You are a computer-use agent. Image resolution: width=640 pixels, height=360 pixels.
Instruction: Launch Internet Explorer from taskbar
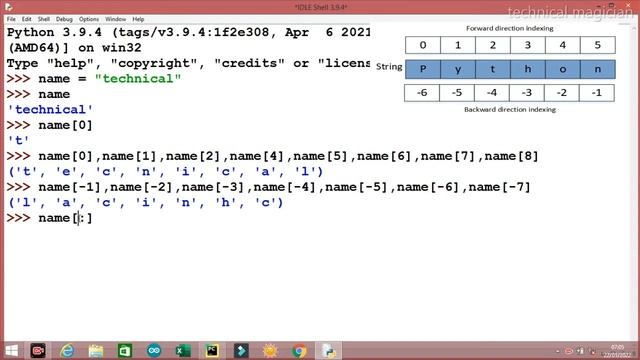[67, 351]
